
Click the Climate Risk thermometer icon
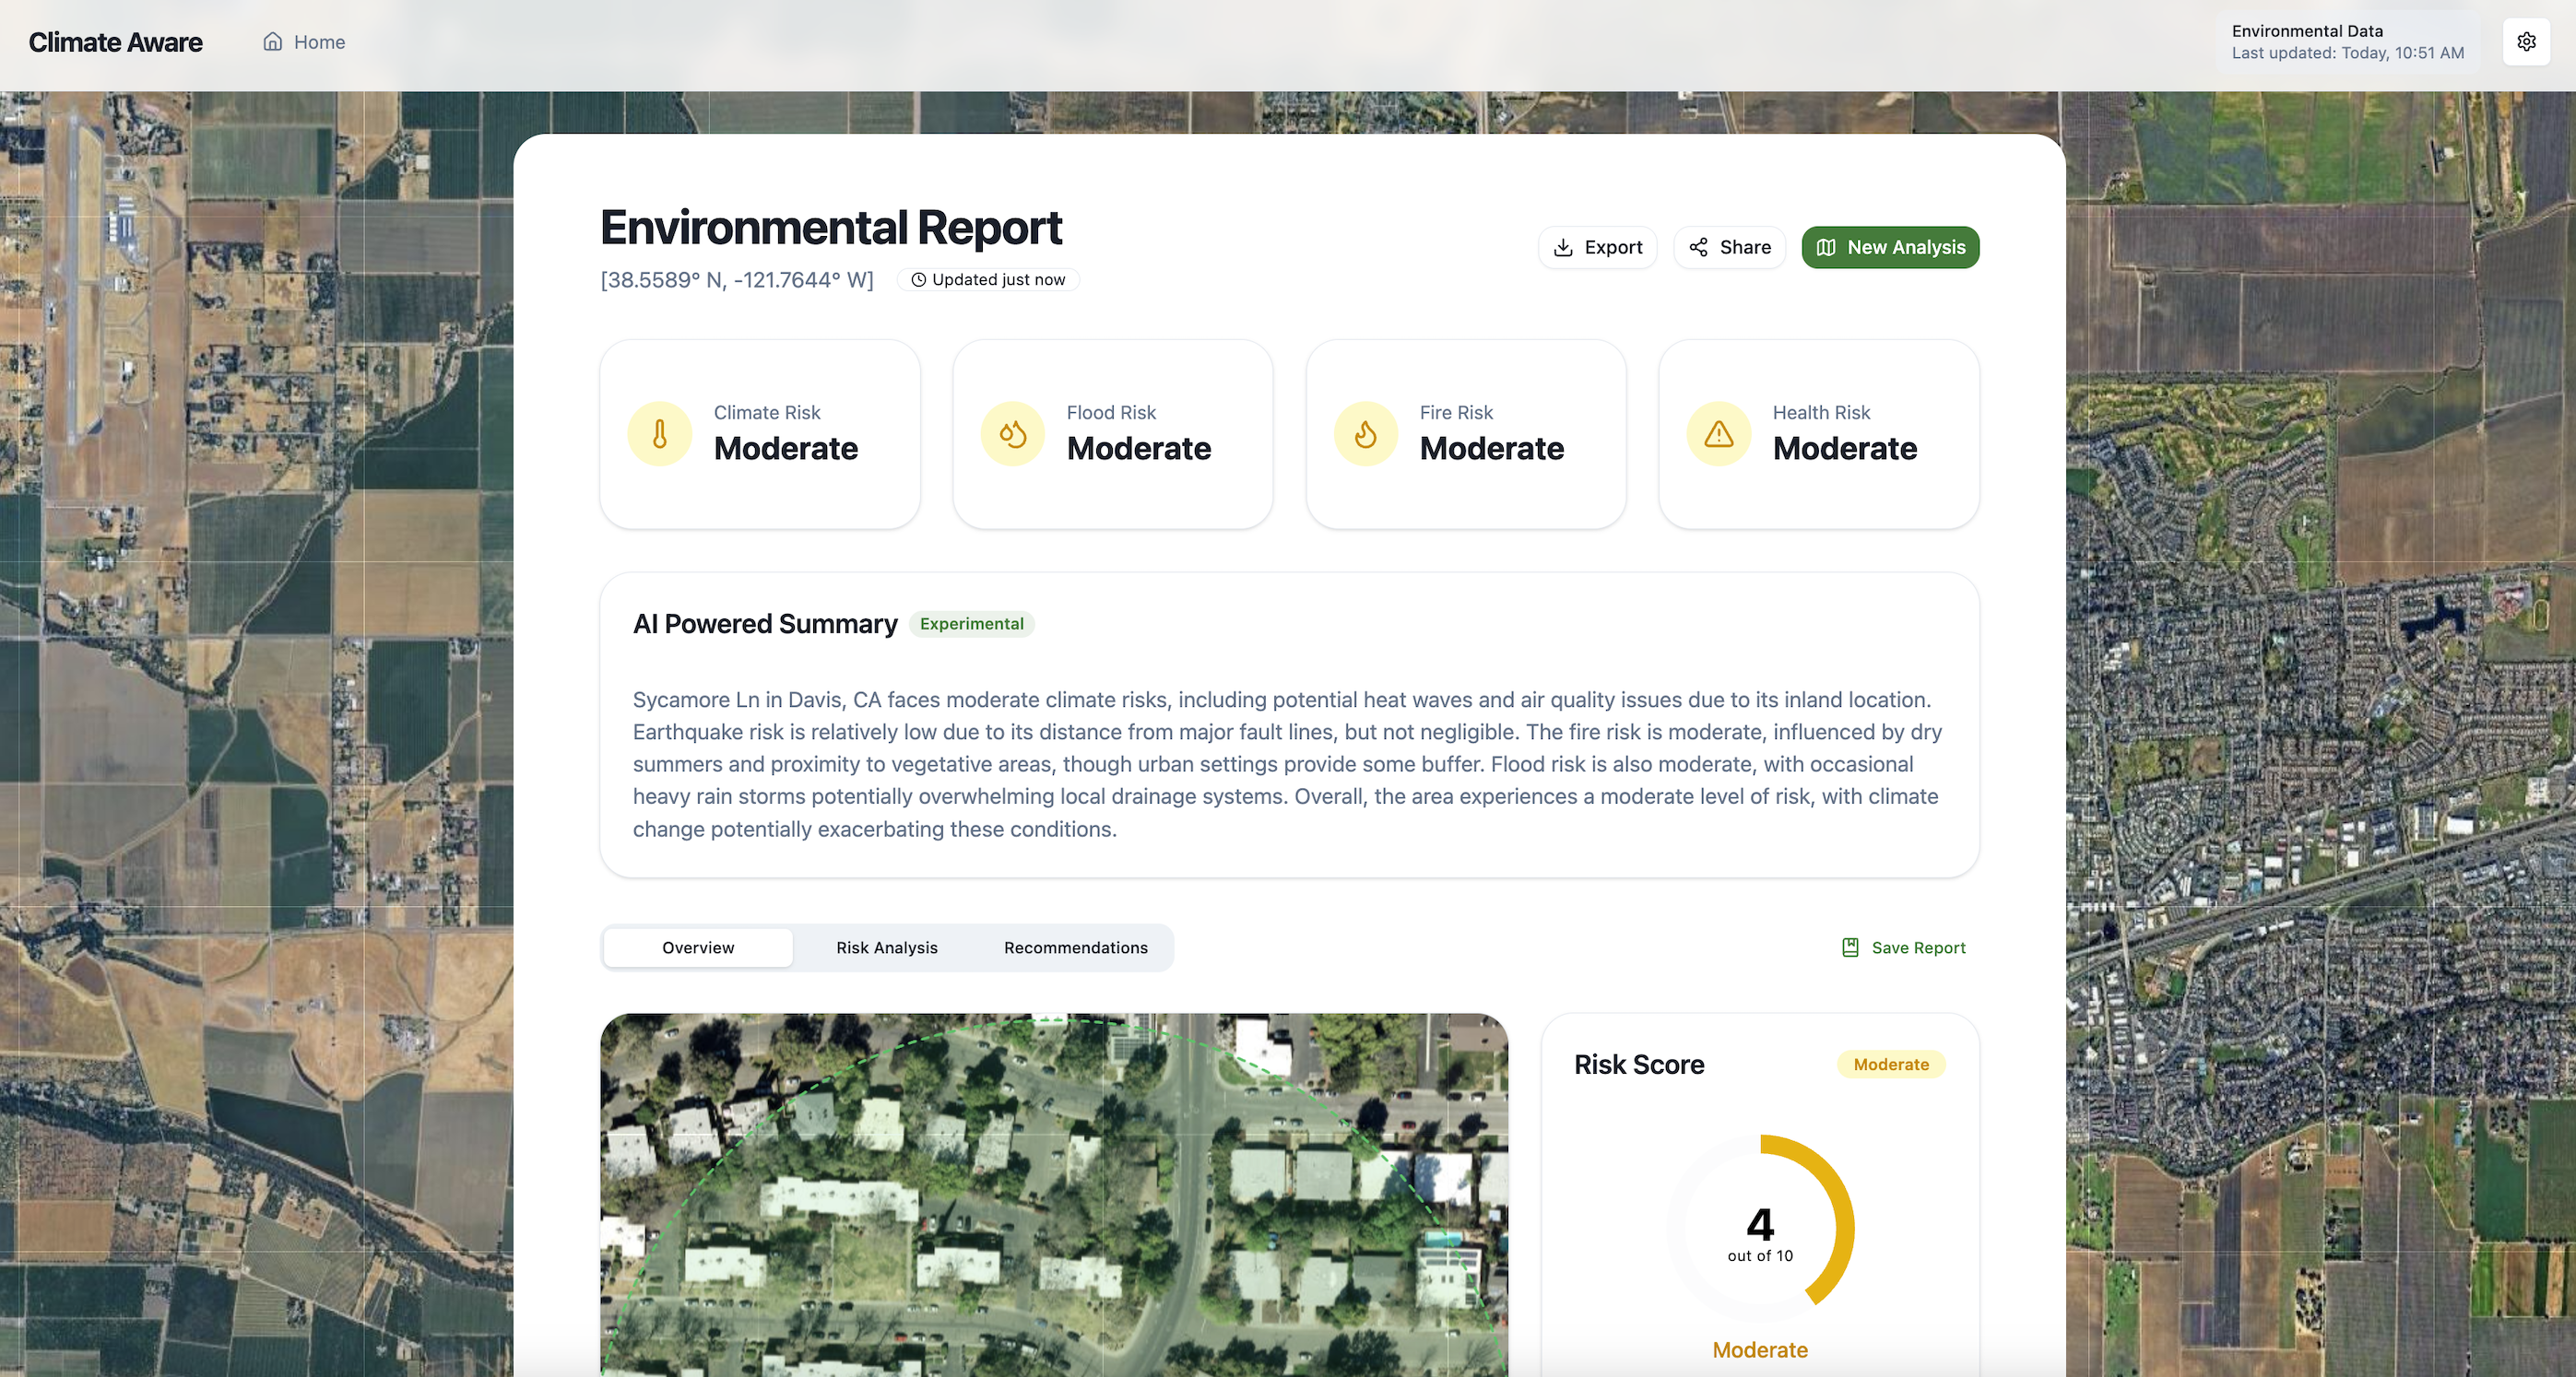pos(659,434)
